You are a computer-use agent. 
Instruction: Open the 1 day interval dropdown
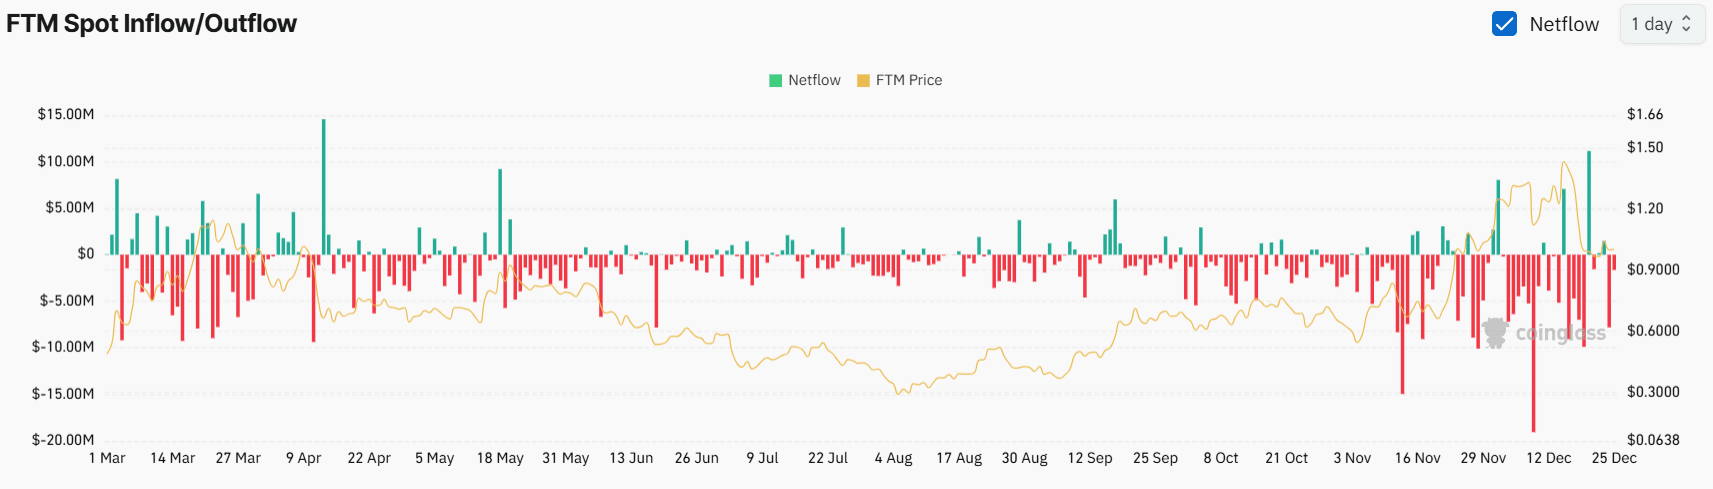pos(1657,24)
